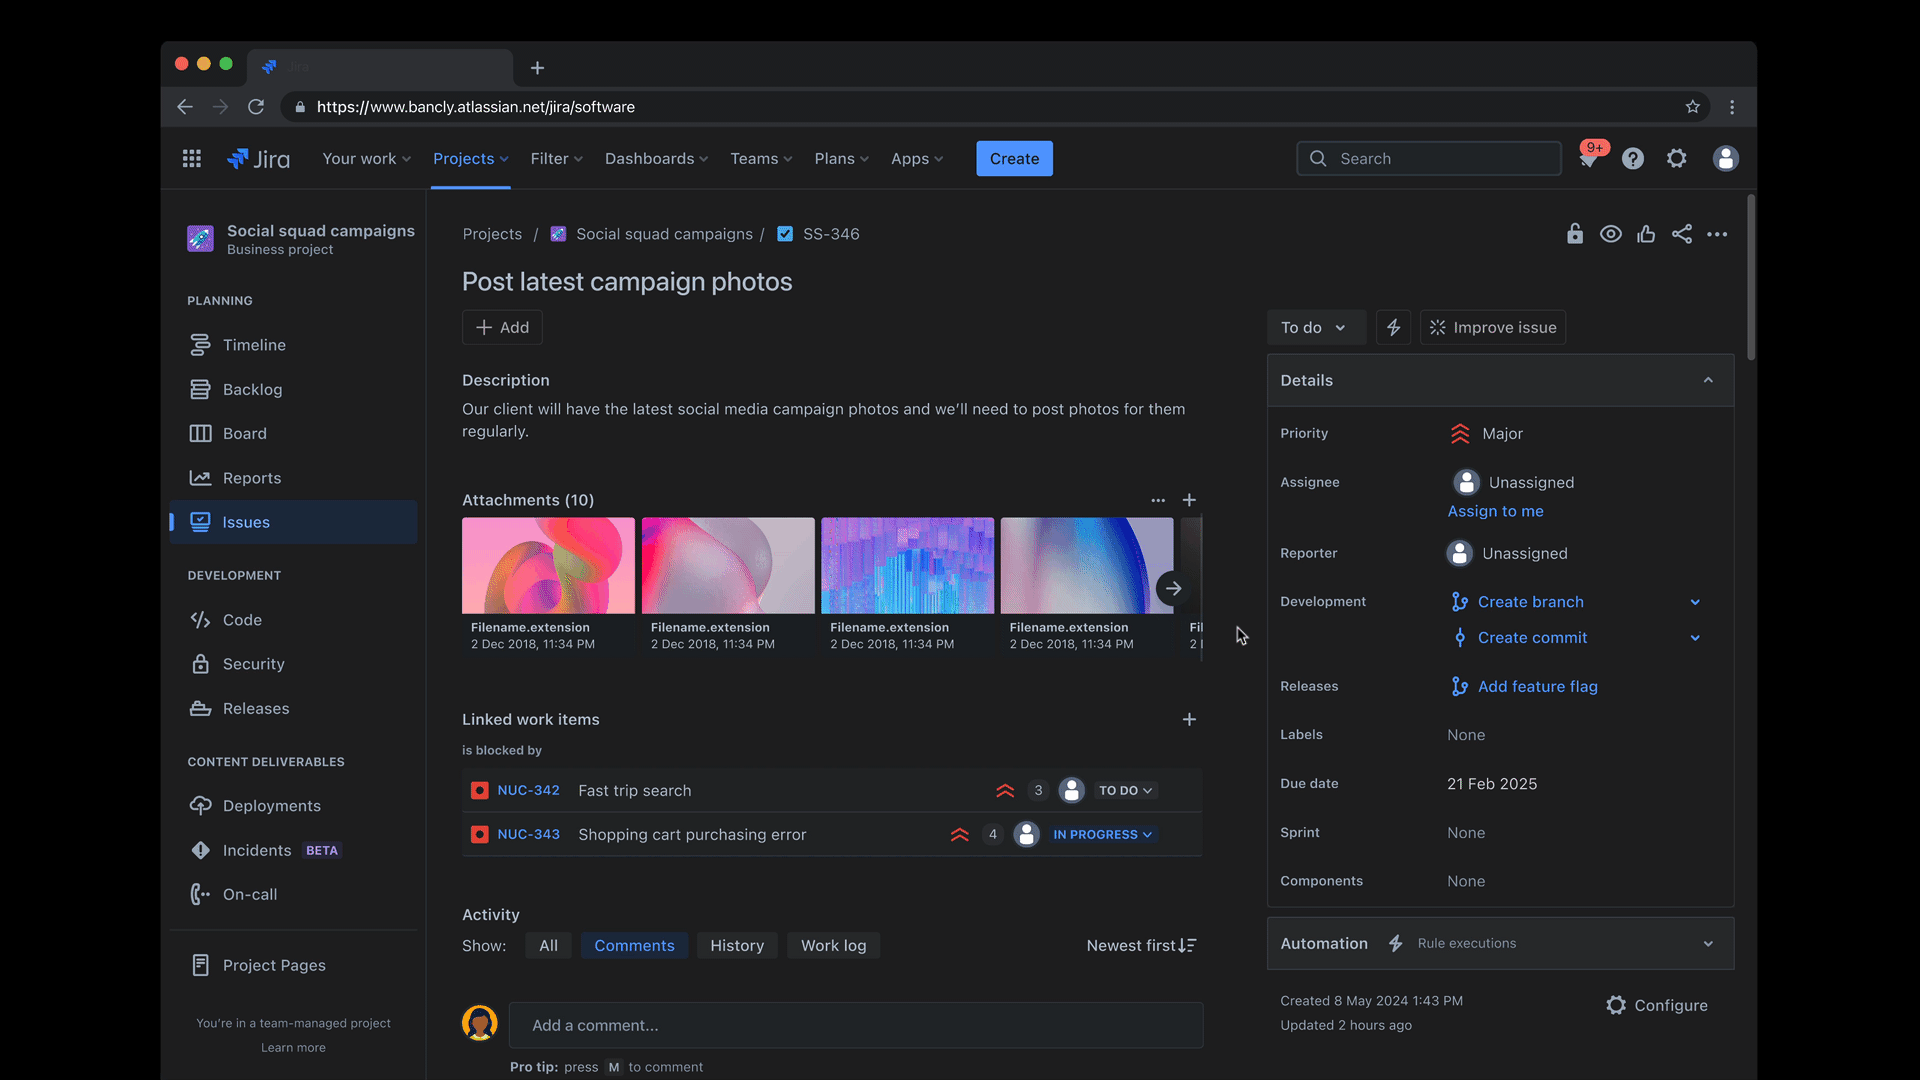The width and height of the screenshot is (1920, 1080).
Task: Click the Reporter Unassigned avatar
Action: pyautogui.click(x=1460, y=553)
